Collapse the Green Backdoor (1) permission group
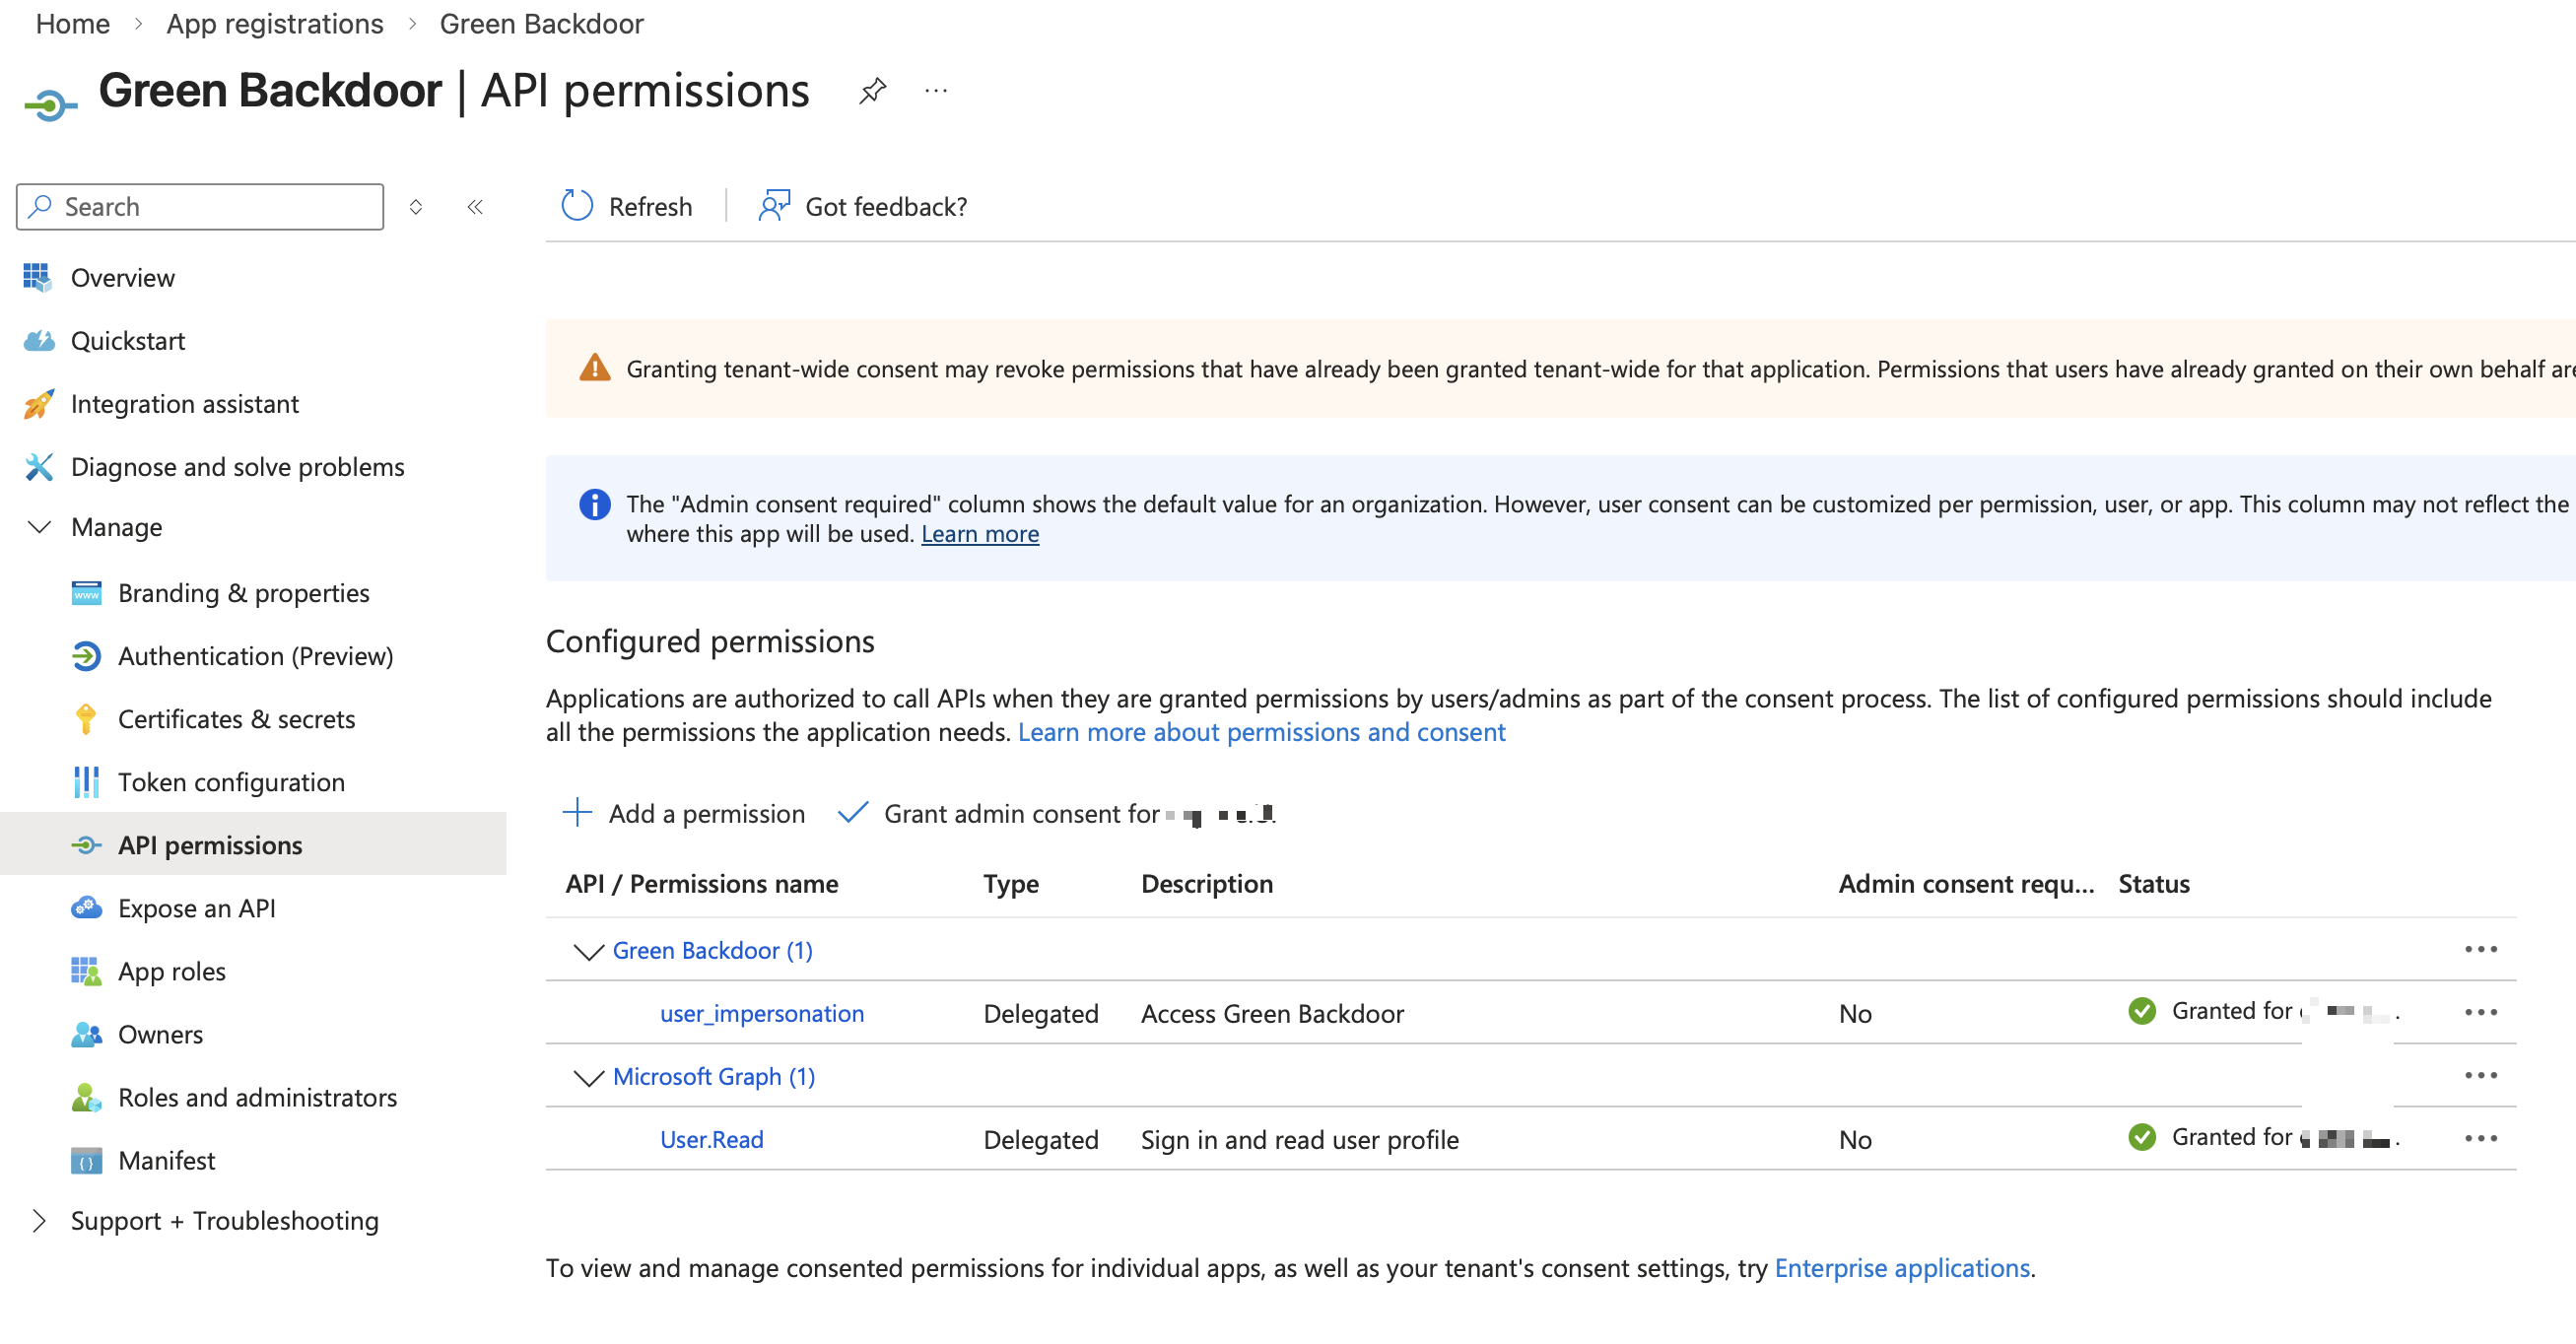 coord(588,951)
